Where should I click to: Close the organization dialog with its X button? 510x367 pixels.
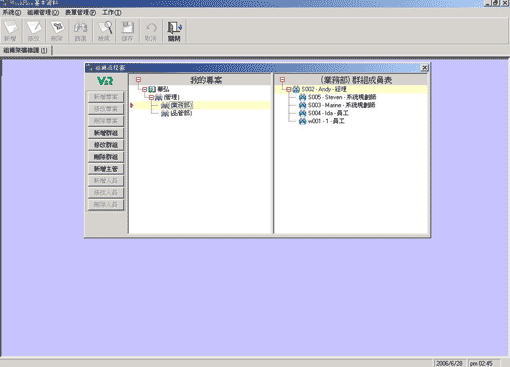(424, 68)
